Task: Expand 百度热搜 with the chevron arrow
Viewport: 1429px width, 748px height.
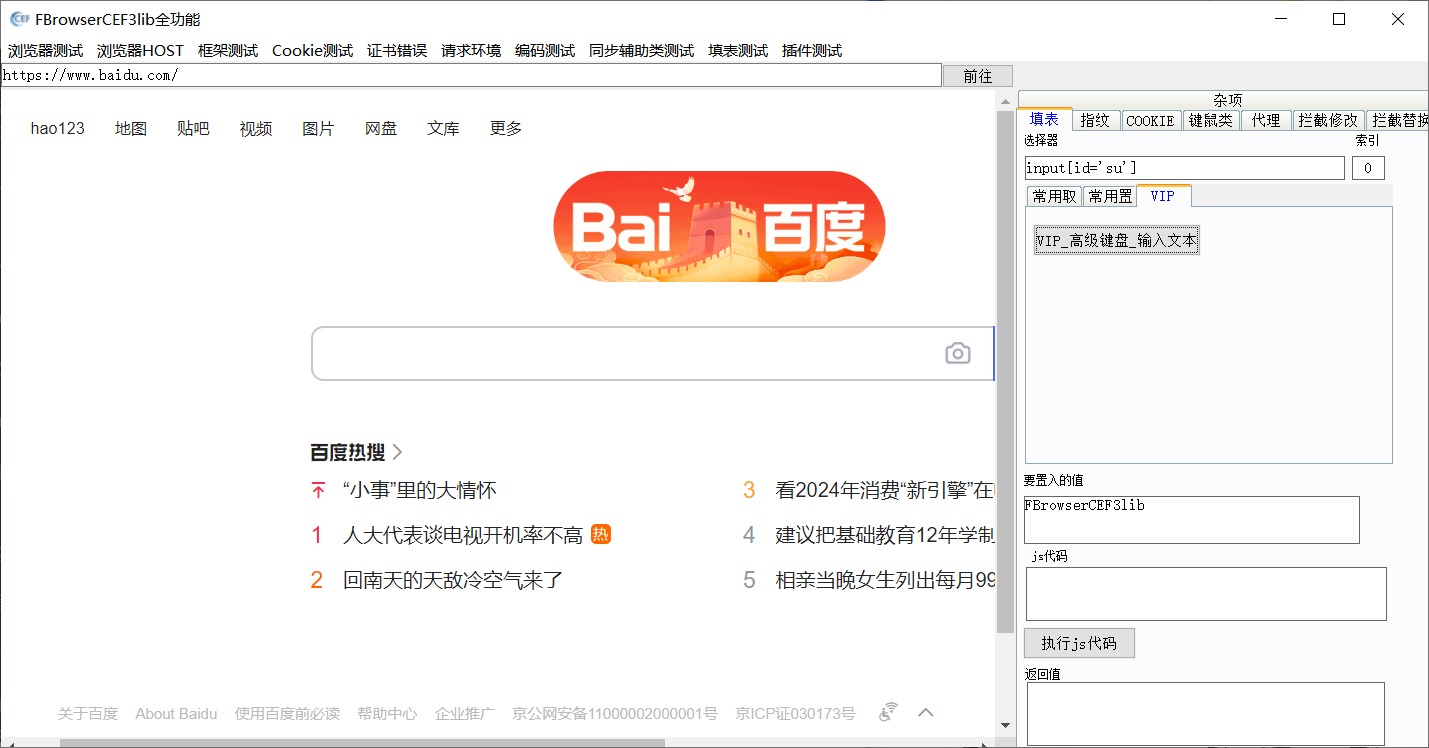Action: (397, 452)
